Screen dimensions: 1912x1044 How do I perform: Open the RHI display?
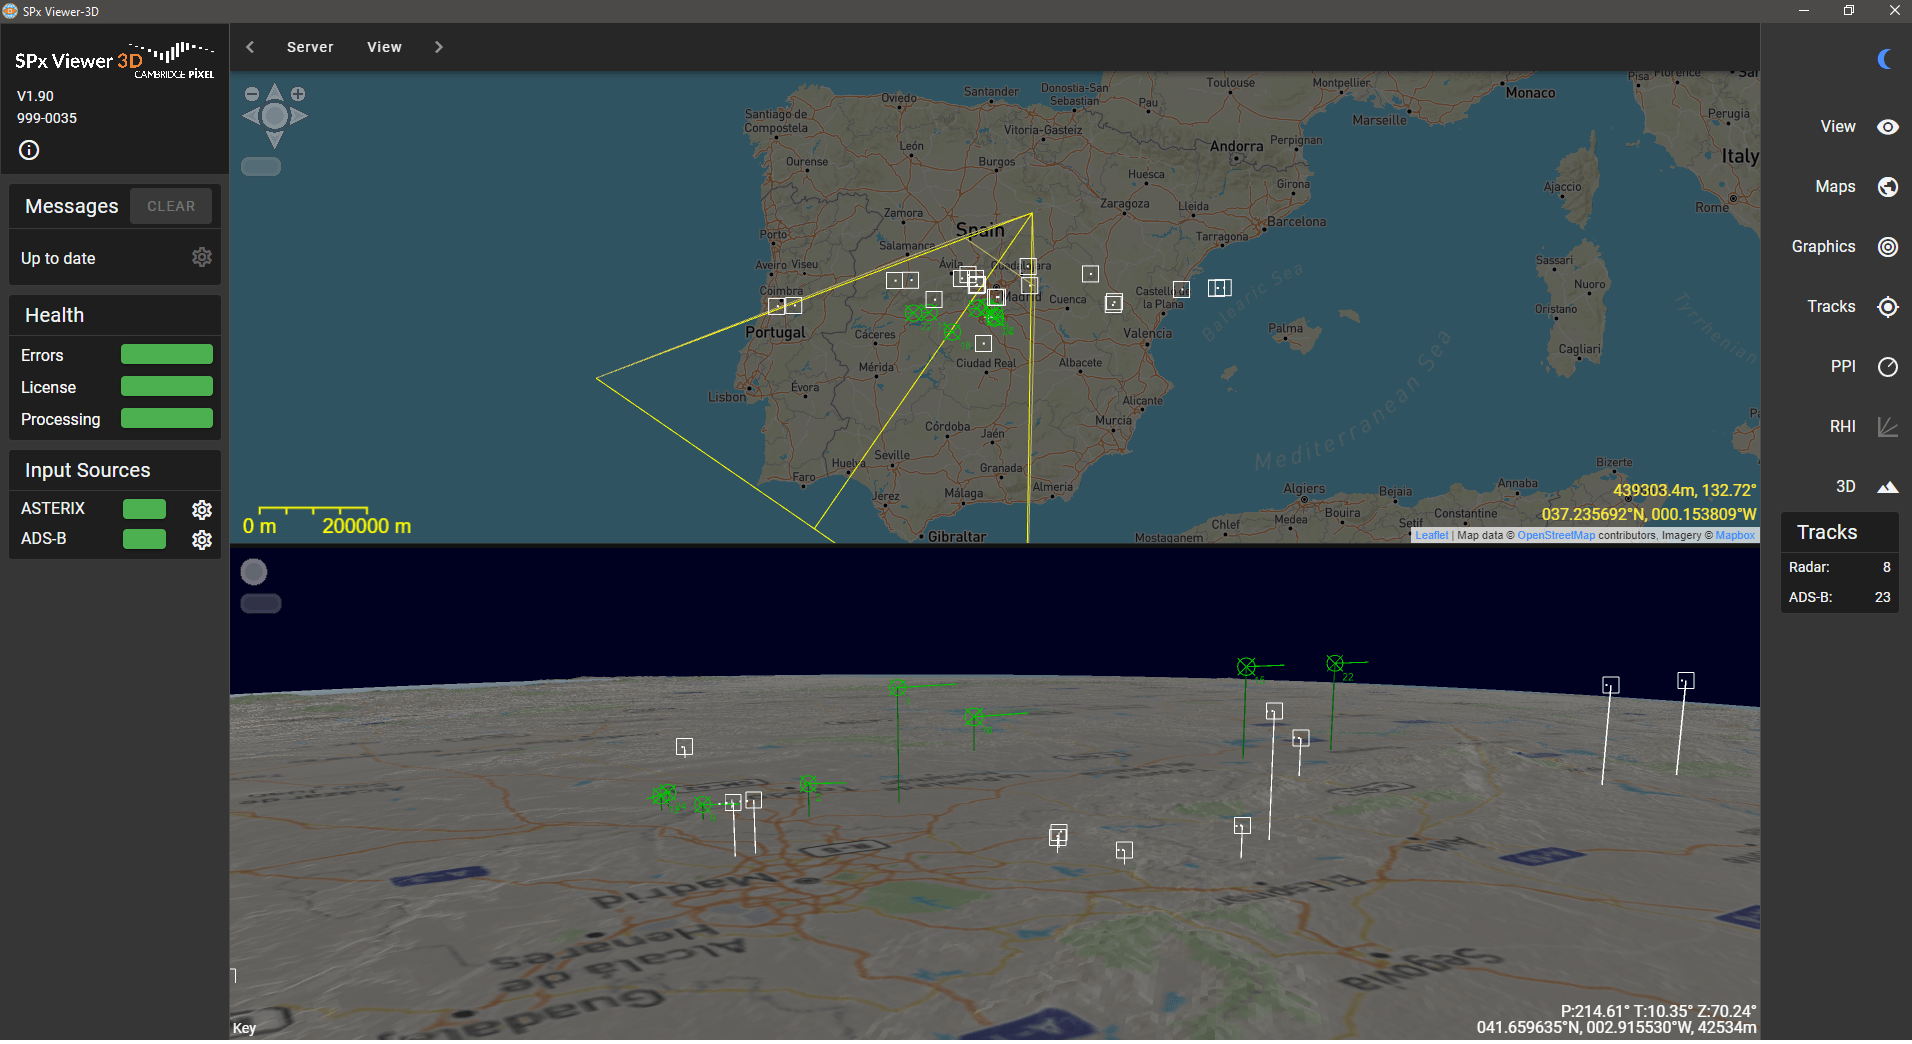1886,426
